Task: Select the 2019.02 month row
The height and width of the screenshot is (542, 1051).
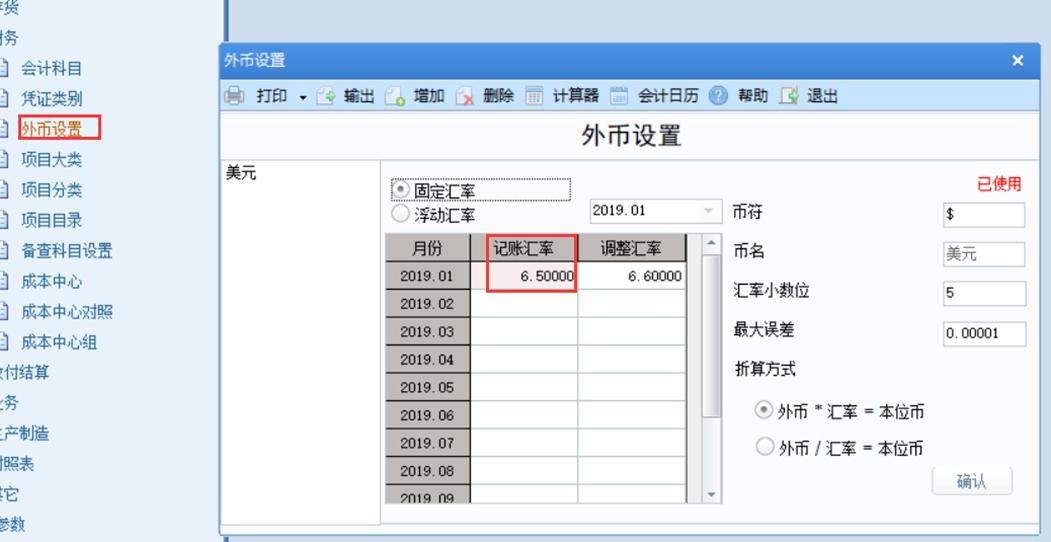Action: tap(427, 304)
